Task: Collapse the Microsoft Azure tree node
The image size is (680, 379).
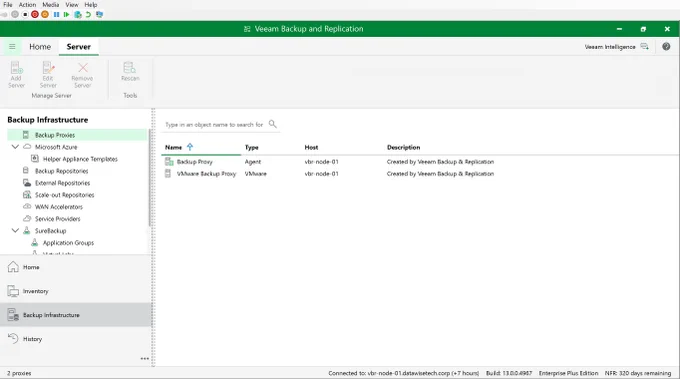Action: (15, 147)
